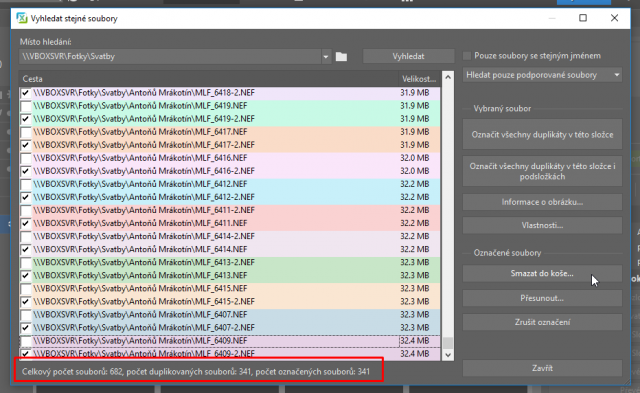Screen dimensions: 640x393
Task: Open the search location dropdown arrow
Action: tap(326, 57)
